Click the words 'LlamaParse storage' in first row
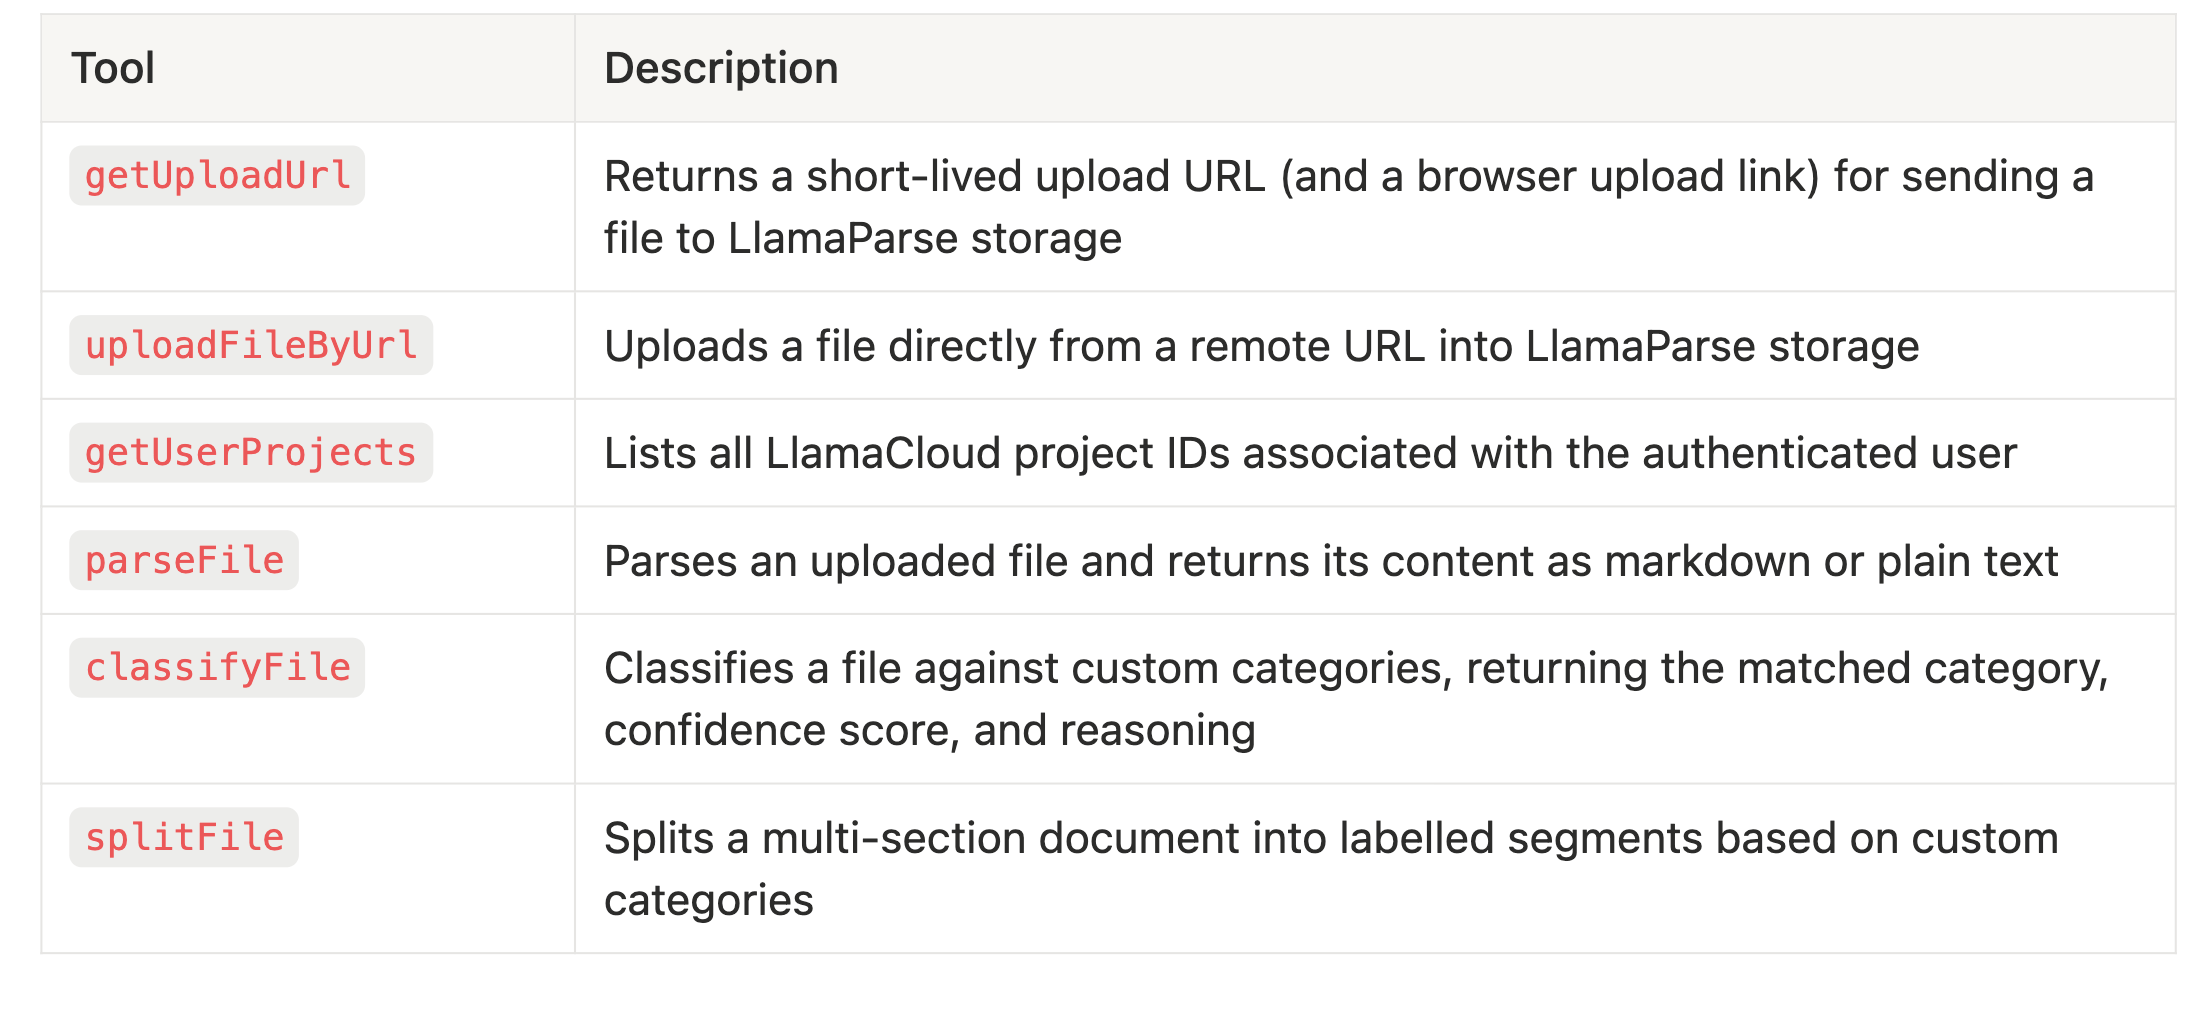Image resolution: width=2212 pixels, height=1032 pixels. click(x=925, y=239)
